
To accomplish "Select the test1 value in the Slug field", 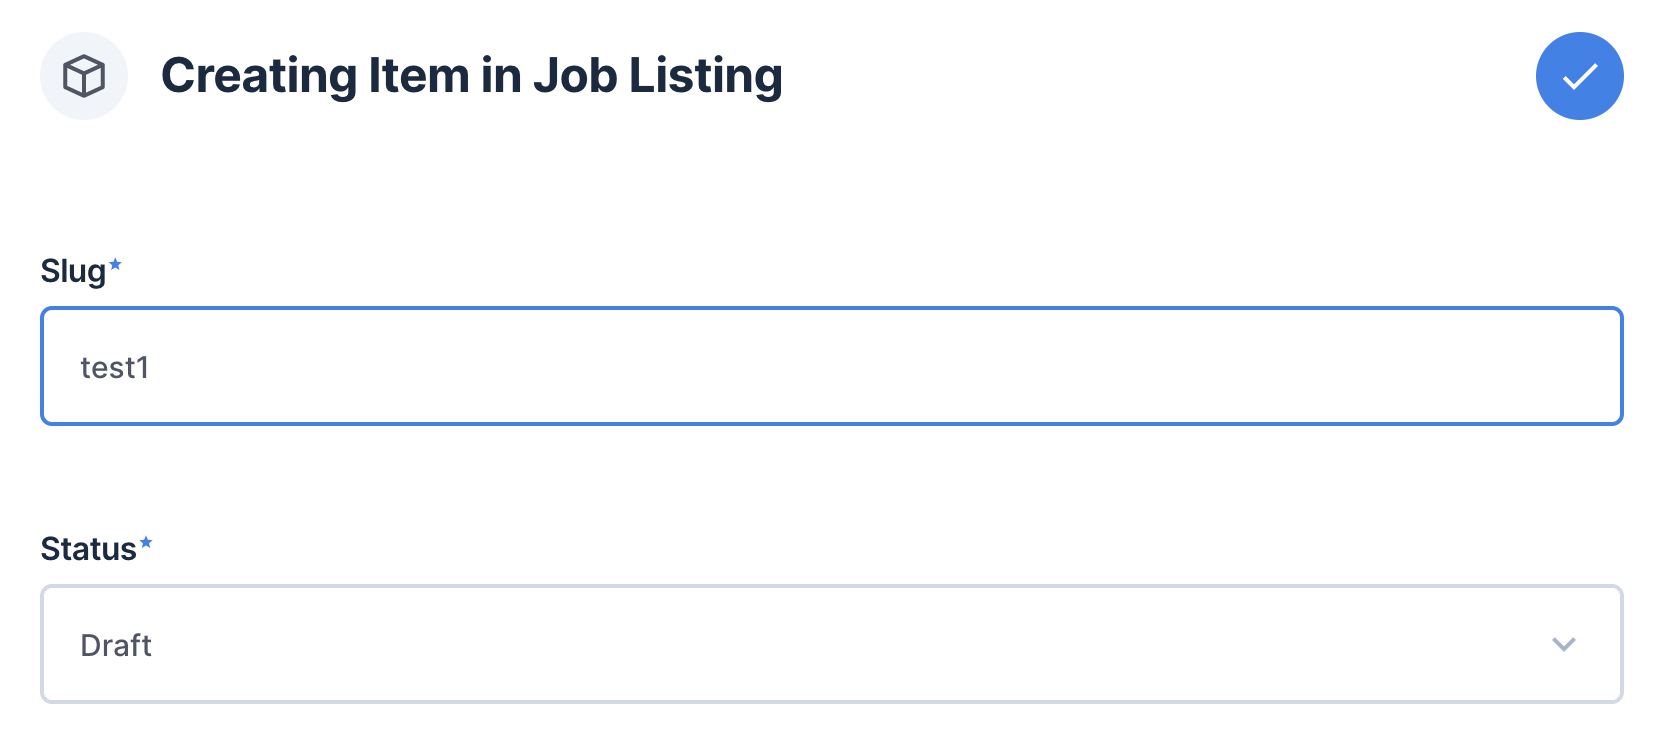I will tap(115, 366).
